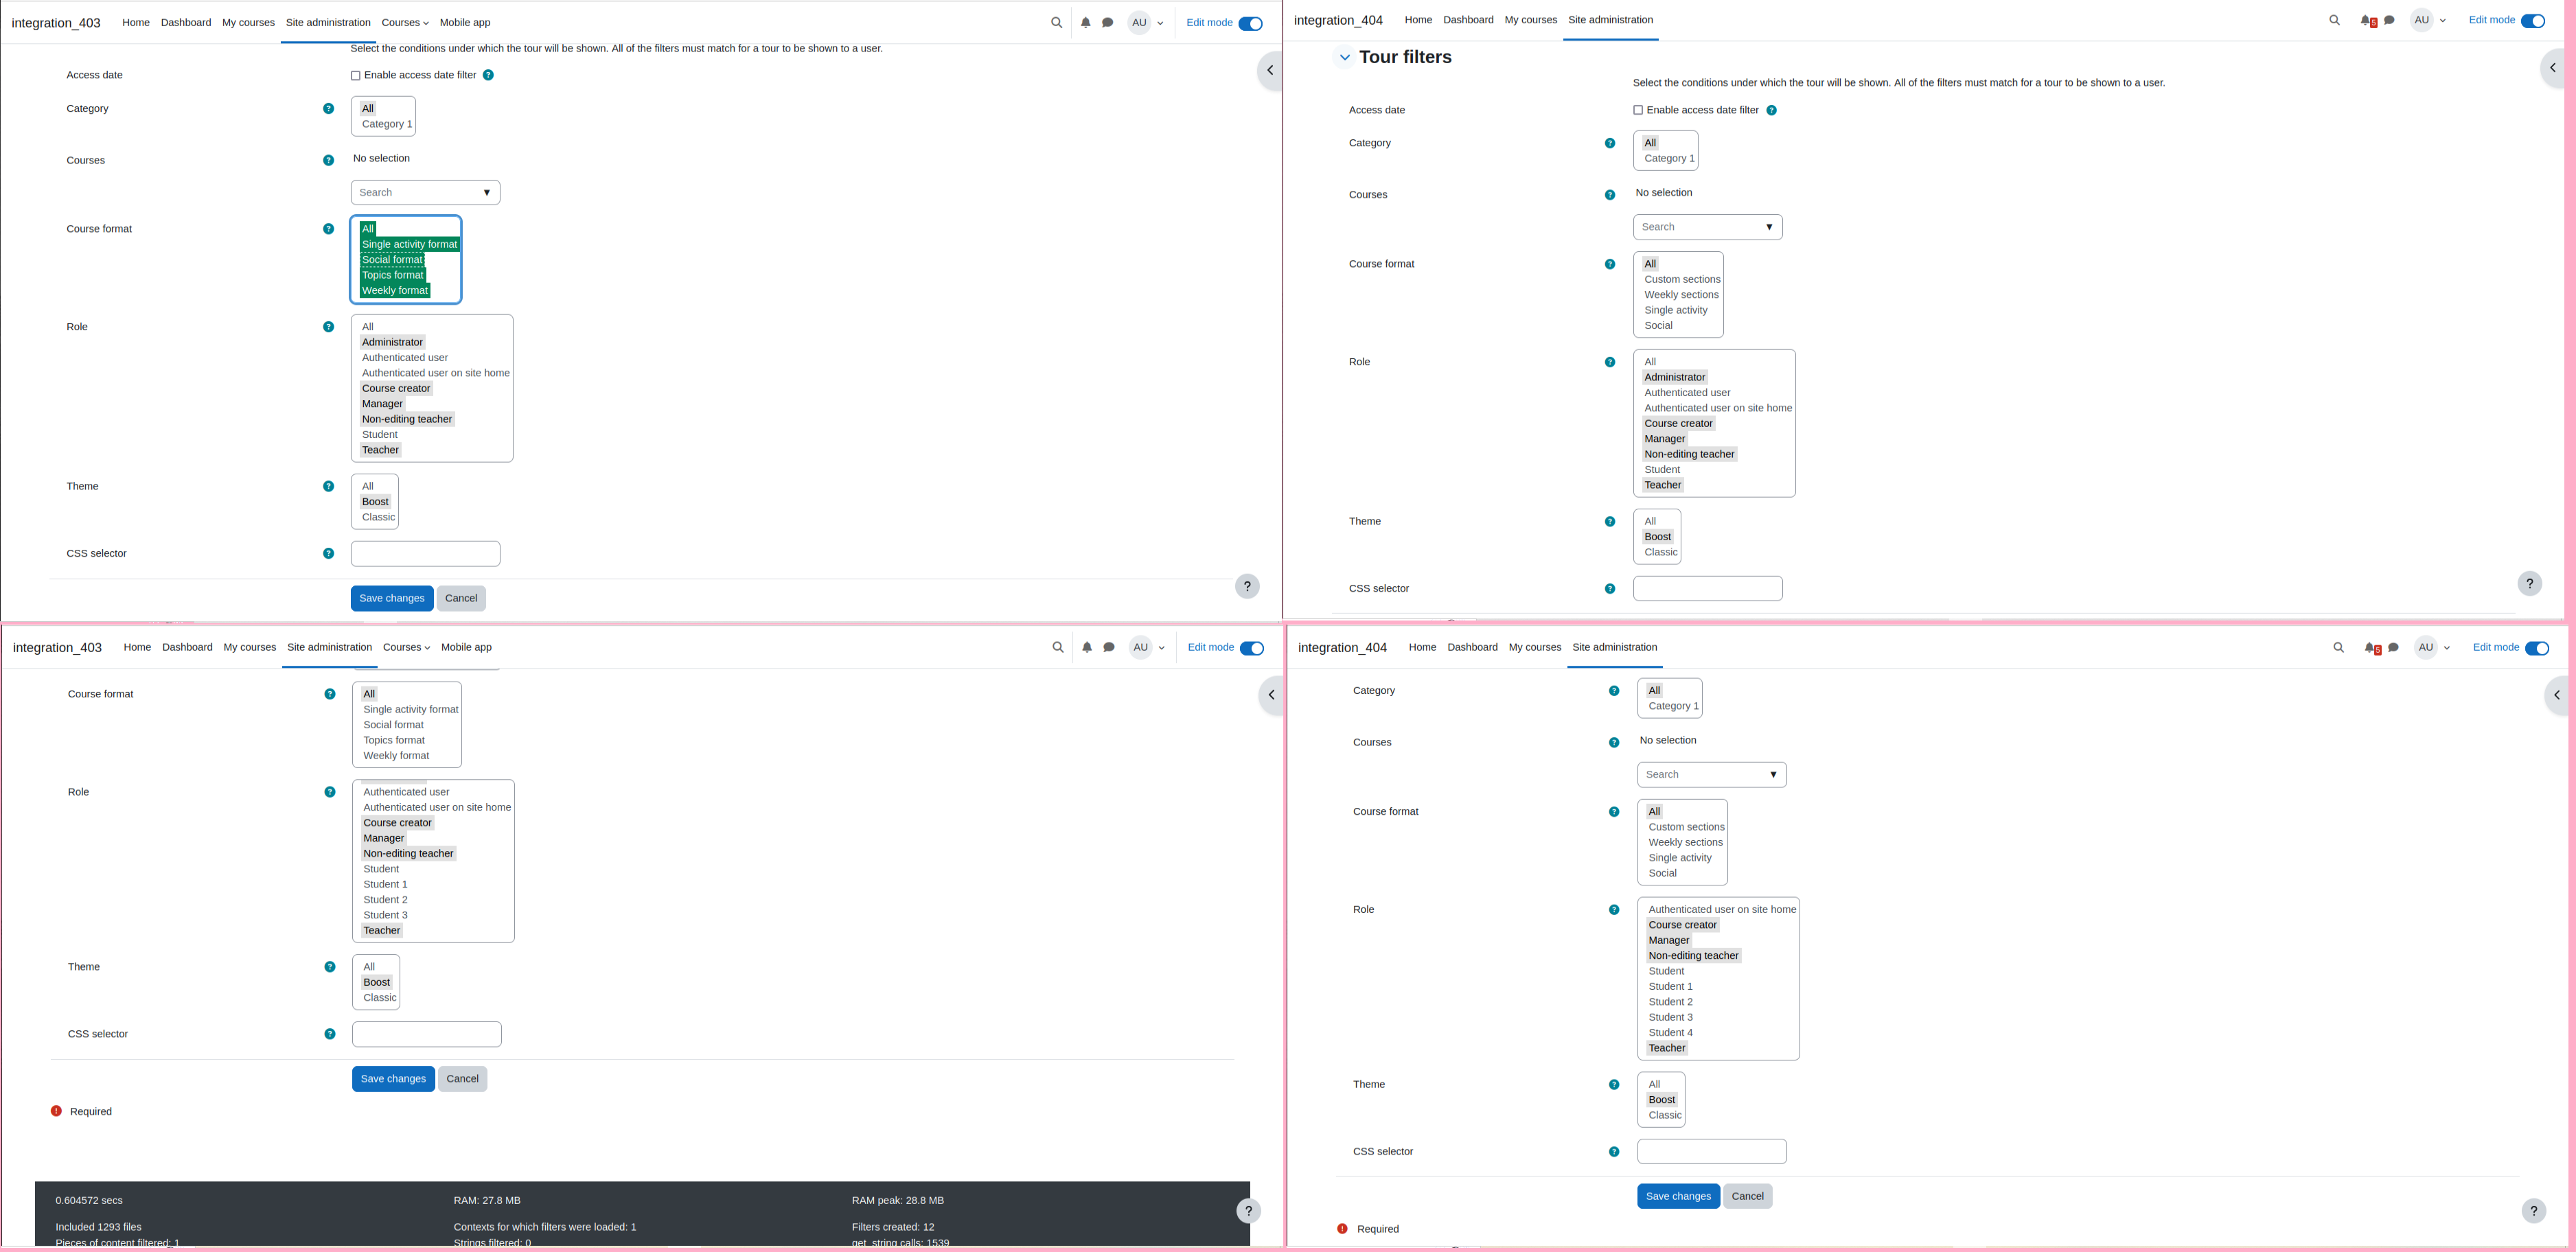The width and height of the screenshot is (2576, 1252).
Task: Toggle Edit mode in lower integration_403 window
Action: [1252, 648]
